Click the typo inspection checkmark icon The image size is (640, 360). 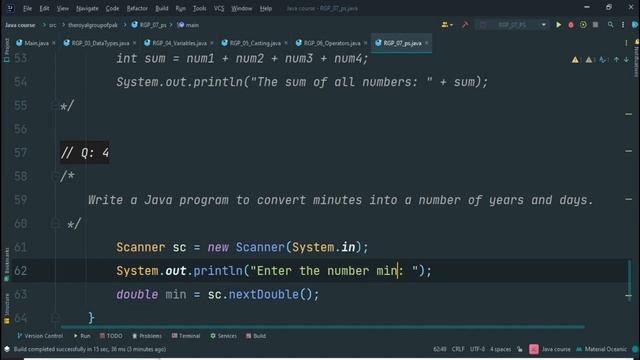coord(602,60)
